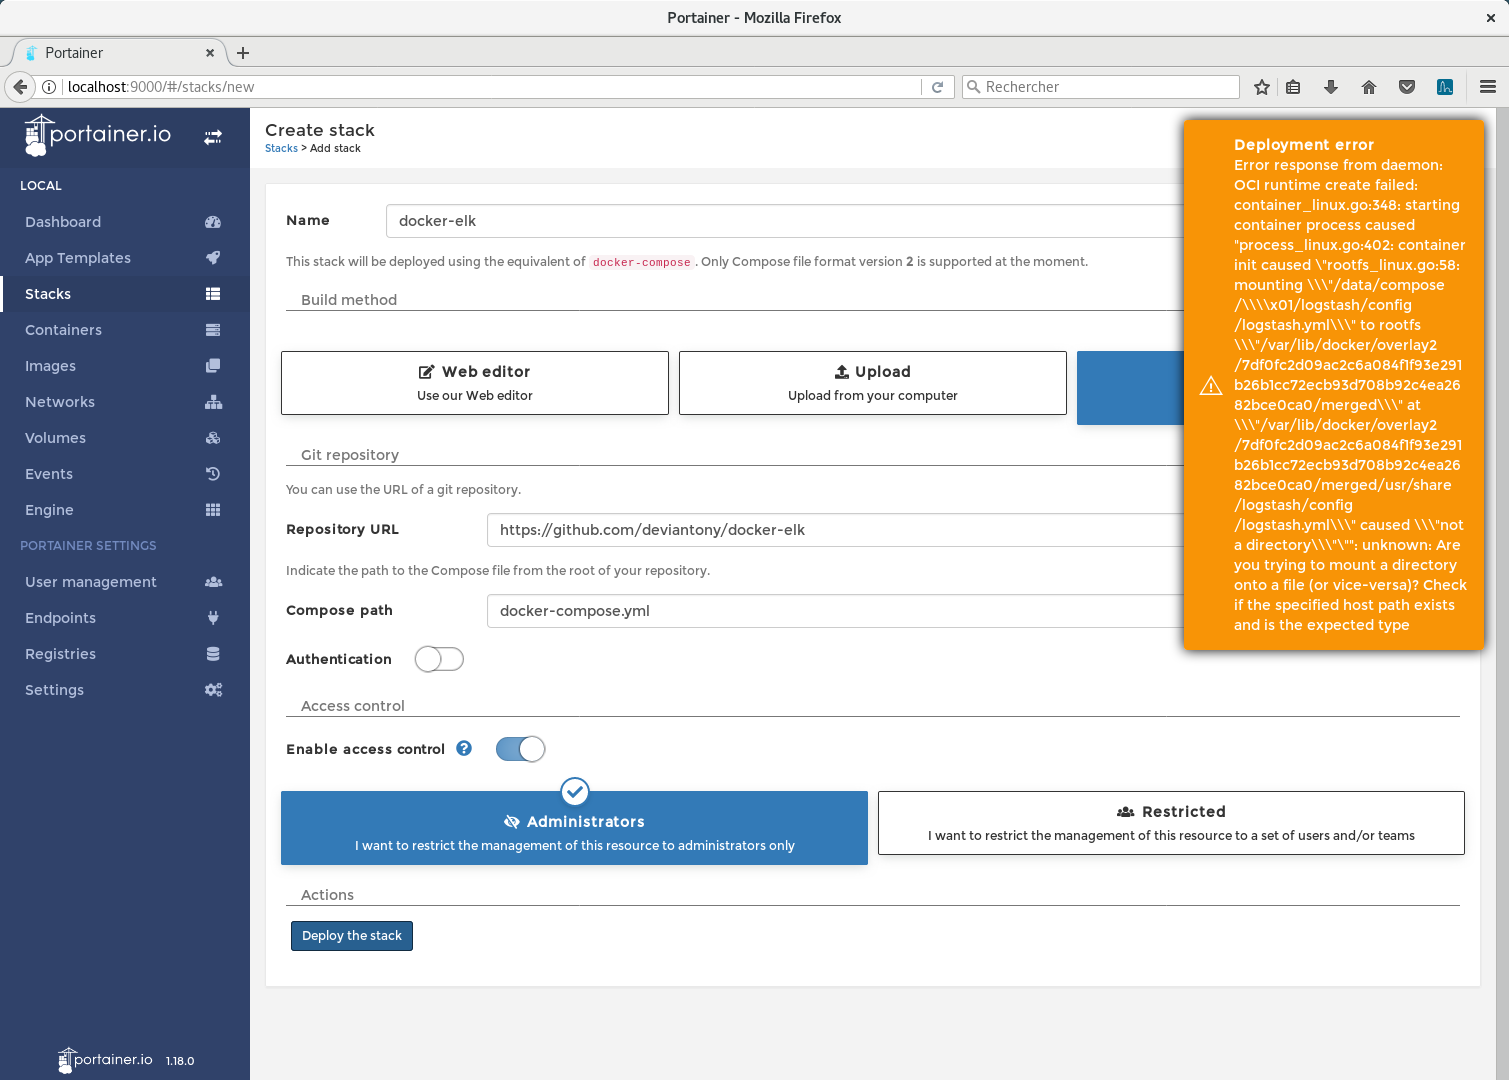The image size is (1509, 1080).
Task: Open User management settings
Action: (90, 581)
